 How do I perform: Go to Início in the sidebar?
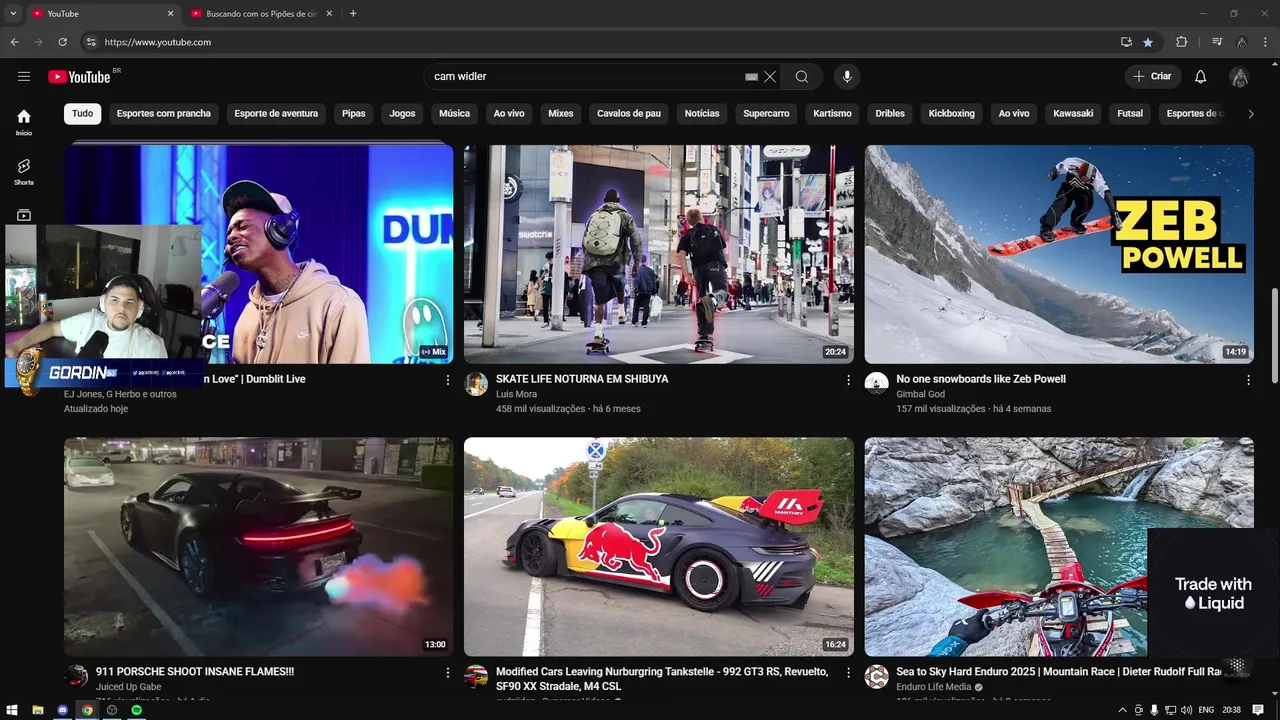pyautogui.click(x=24, y=122)
